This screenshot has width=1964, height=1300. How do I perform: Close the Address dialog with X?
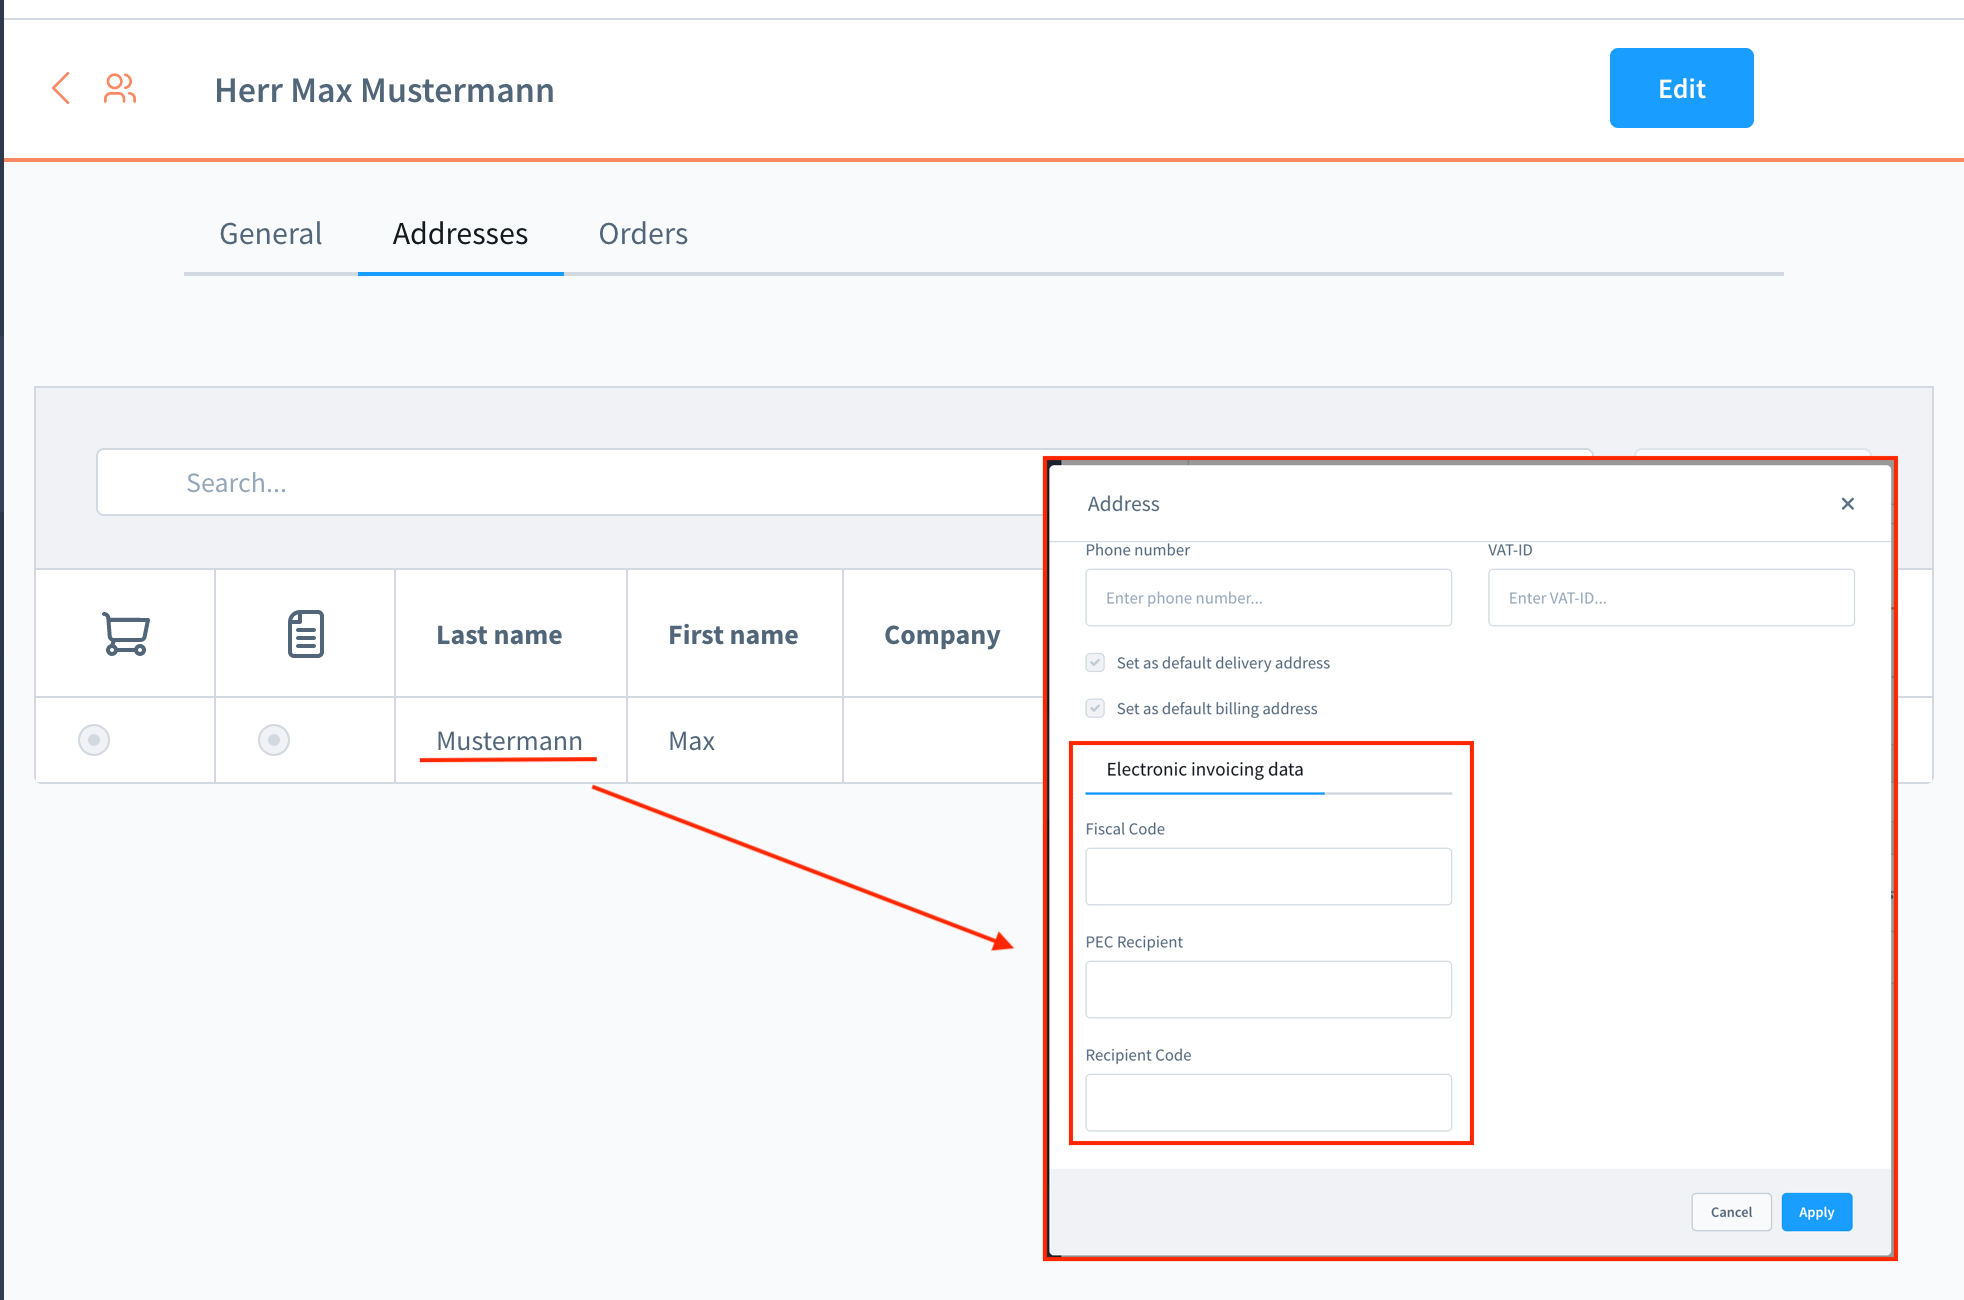click(x=1847, y=504)
